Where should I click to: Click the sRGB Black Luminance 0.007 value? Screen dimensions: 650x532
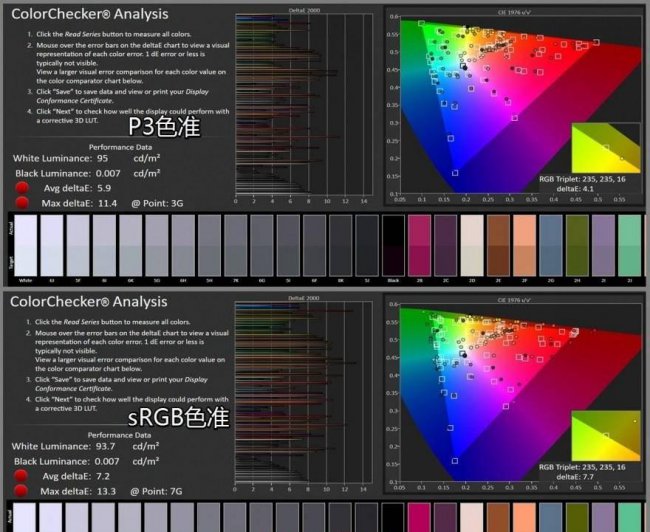[107, 461]
